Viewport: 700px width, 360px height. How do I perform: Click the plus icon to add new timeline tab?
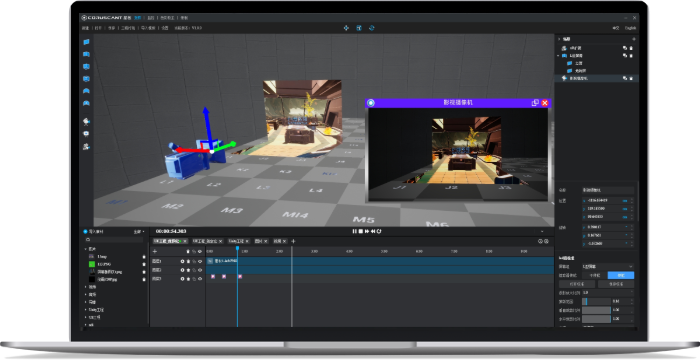click(x=293, y=241)
